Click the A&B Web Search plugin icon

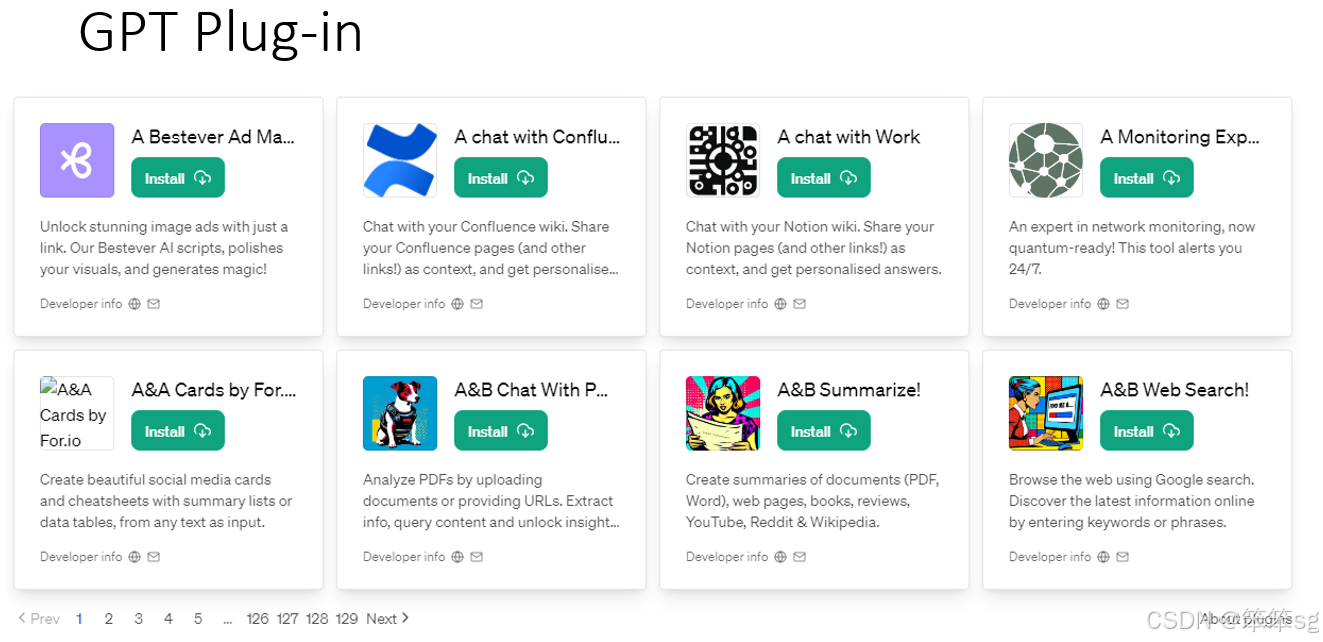[1046, 413]
